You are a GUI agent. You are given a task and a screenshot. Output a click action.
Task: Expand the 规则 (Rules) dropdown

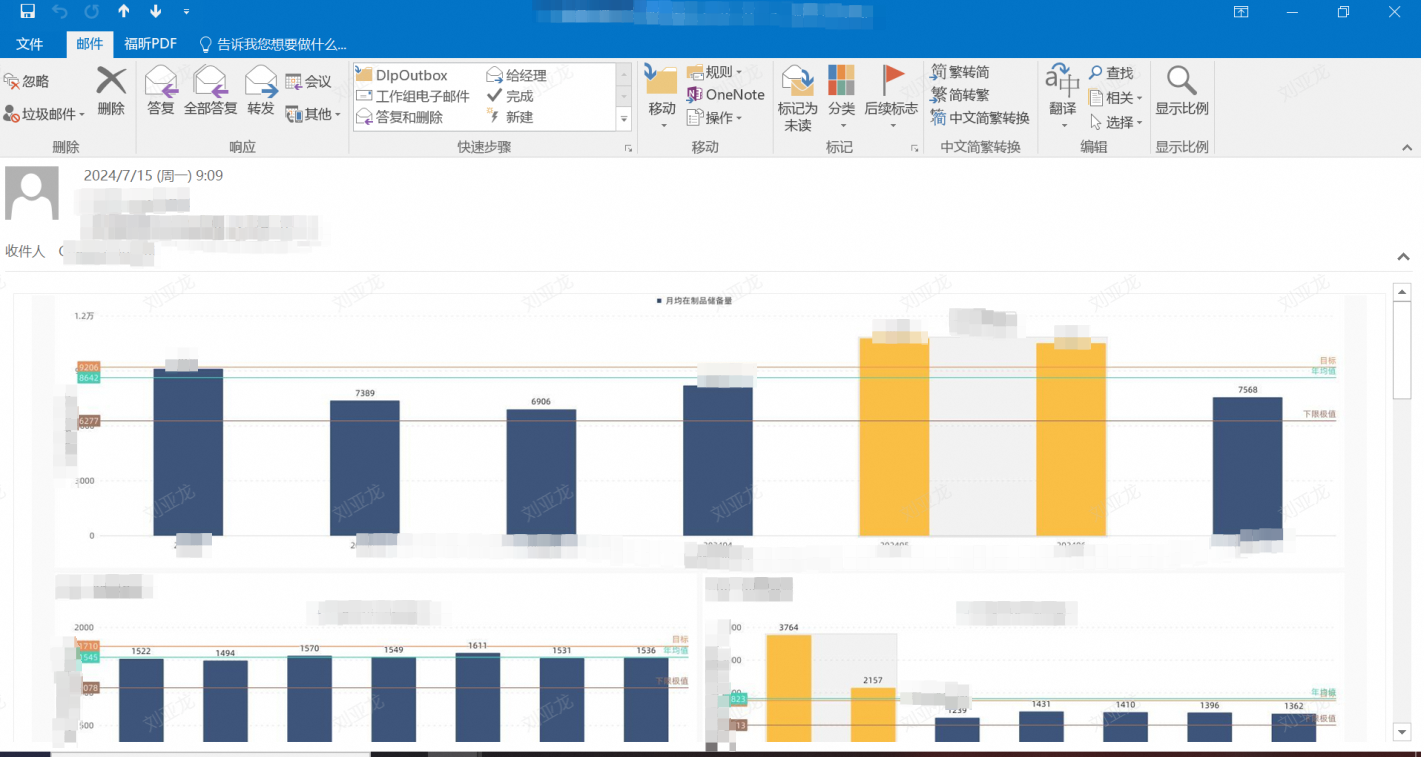coord(715,72)
